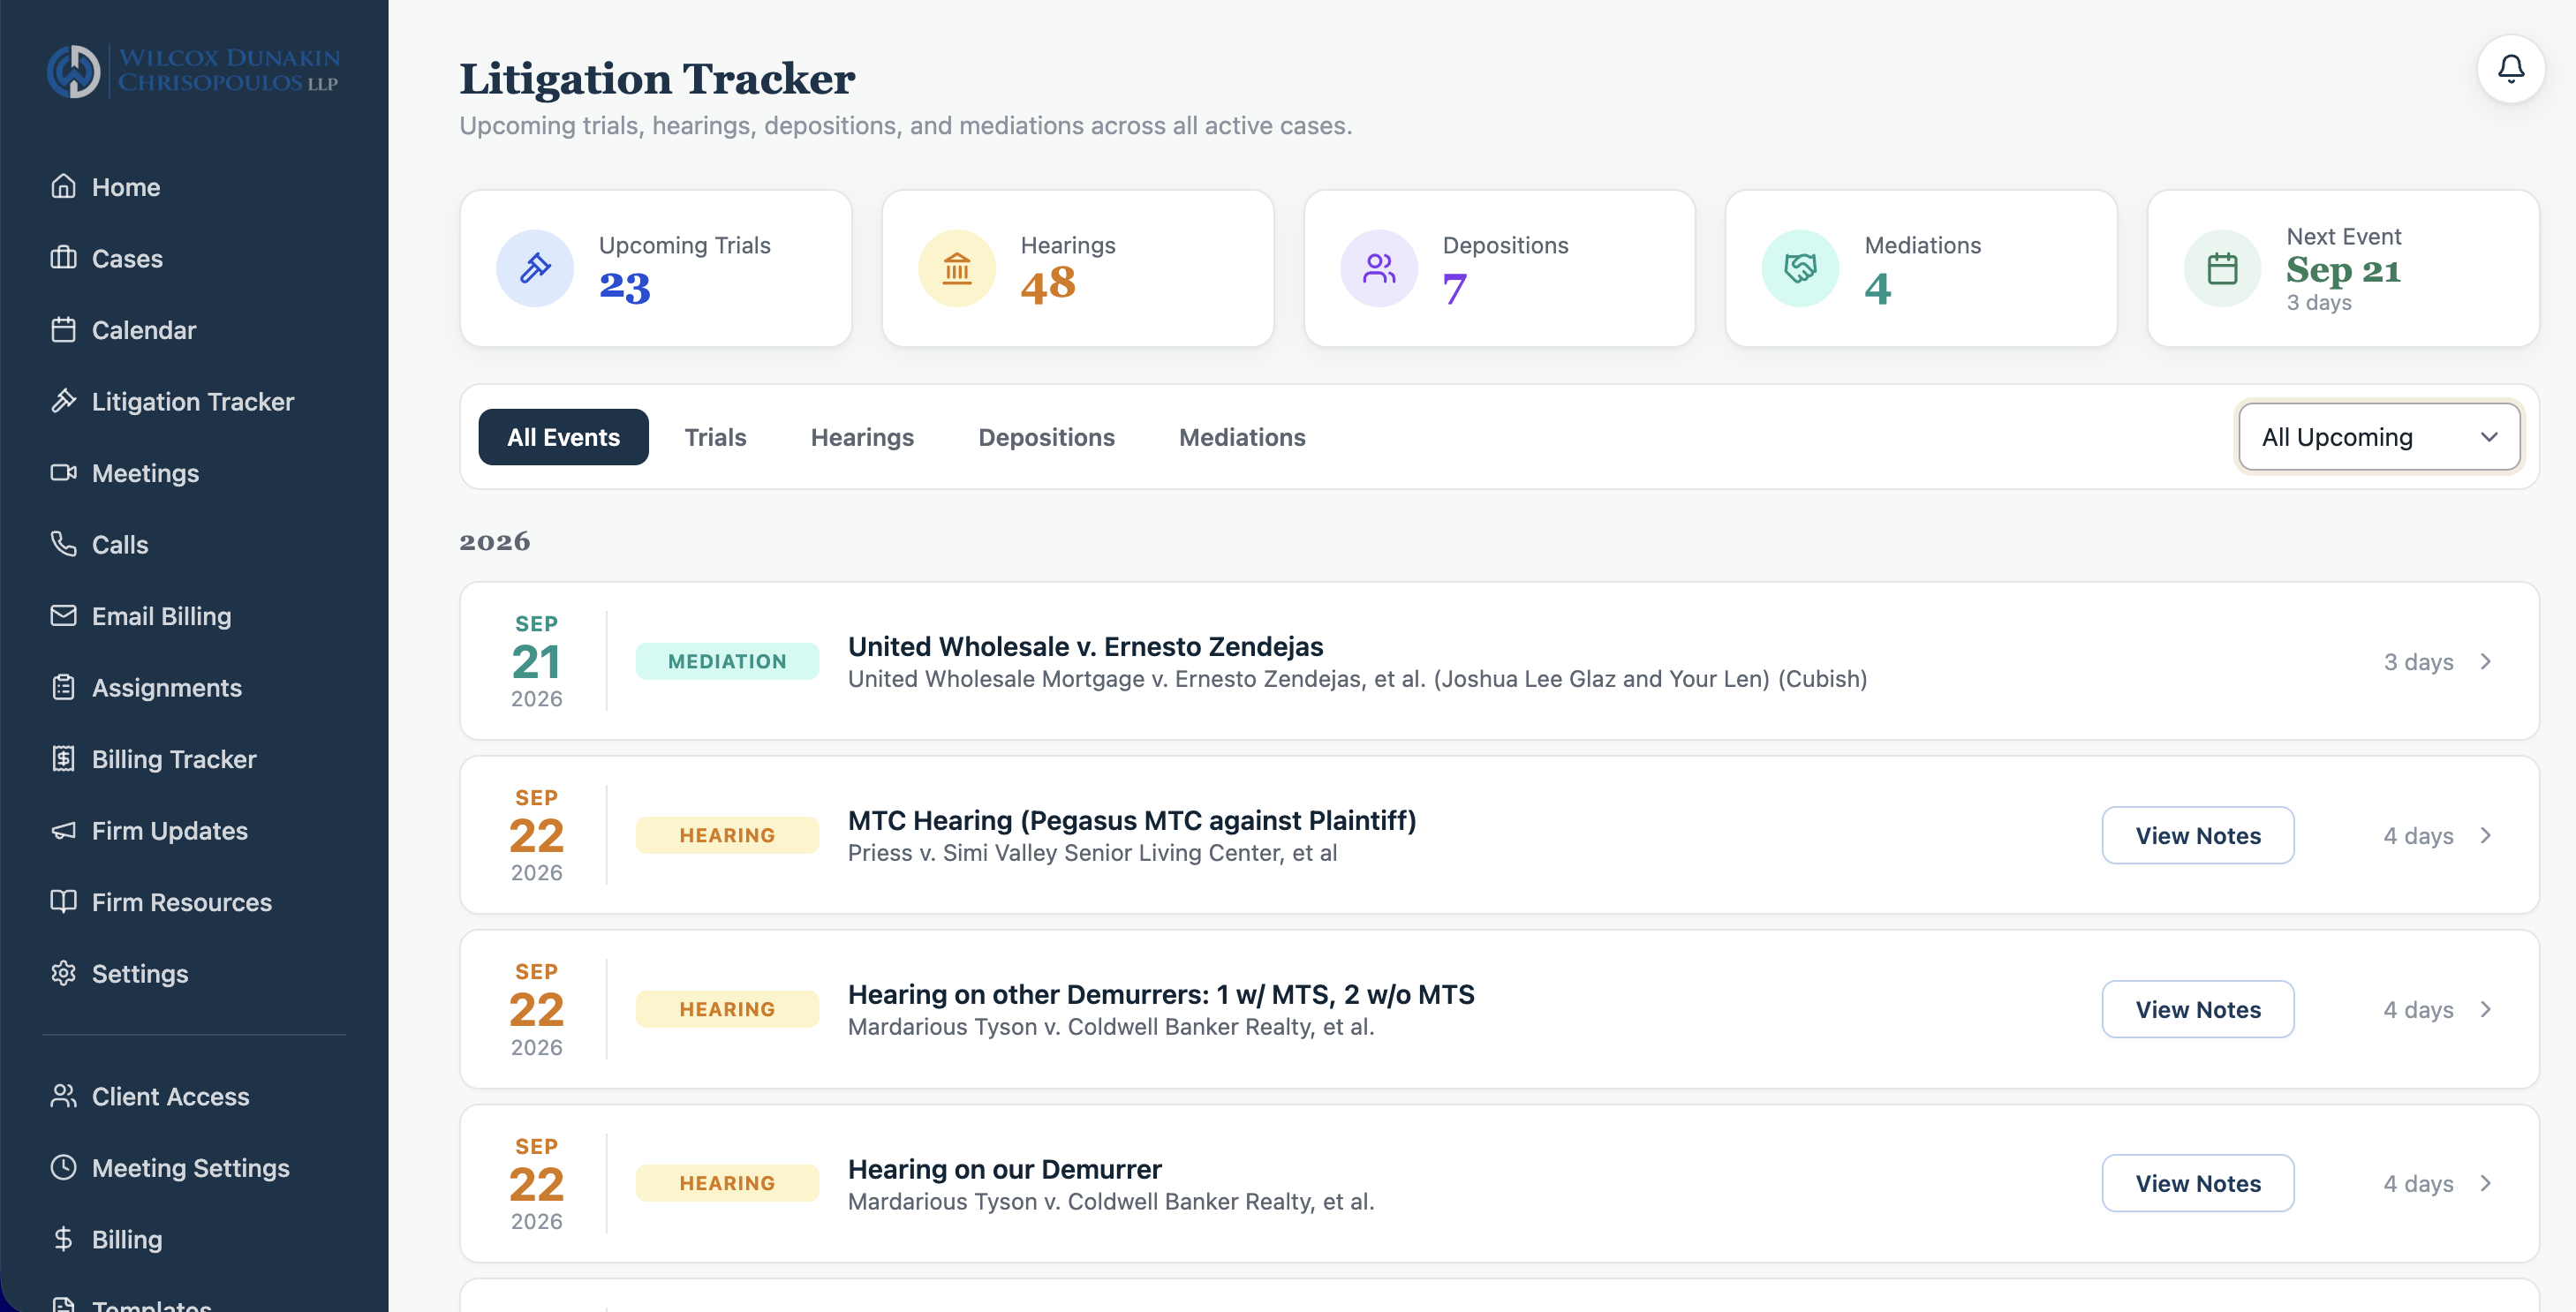Switch to the Hearings tab
This screenshot has width=2576, height=1312.
(862, 437)
